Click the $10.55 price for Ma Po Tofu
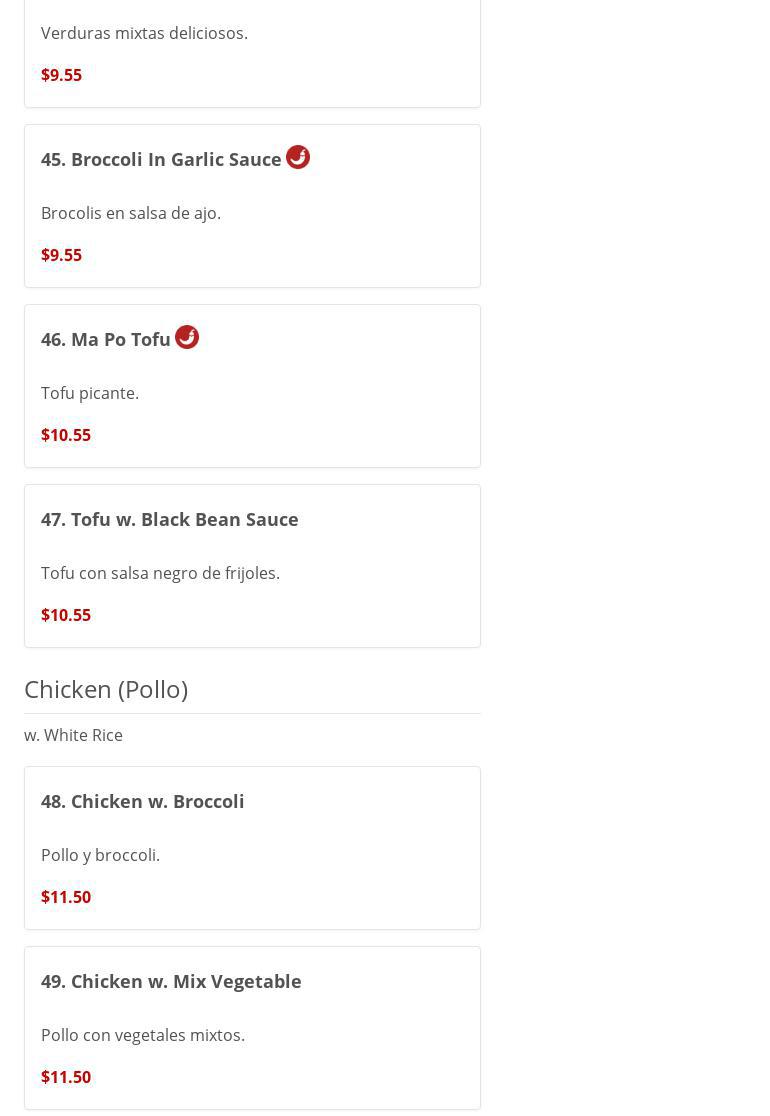The height and width of the screenshot is (1116, 770). (66, 435)
